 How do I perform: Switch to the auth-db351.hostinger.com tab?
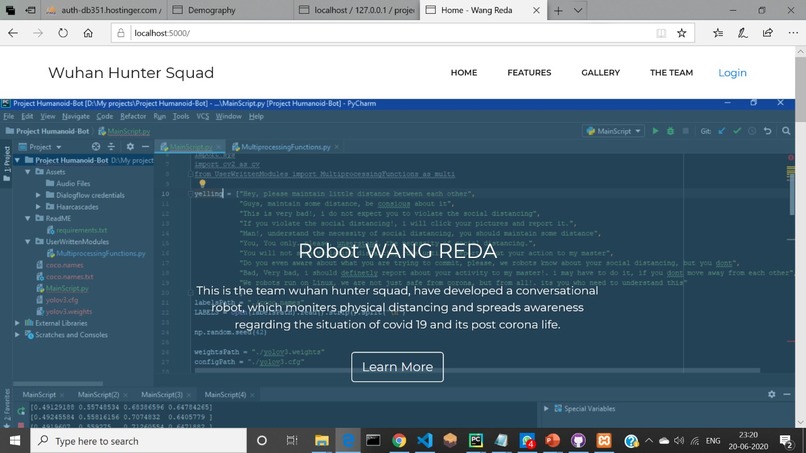coord(104,10)
